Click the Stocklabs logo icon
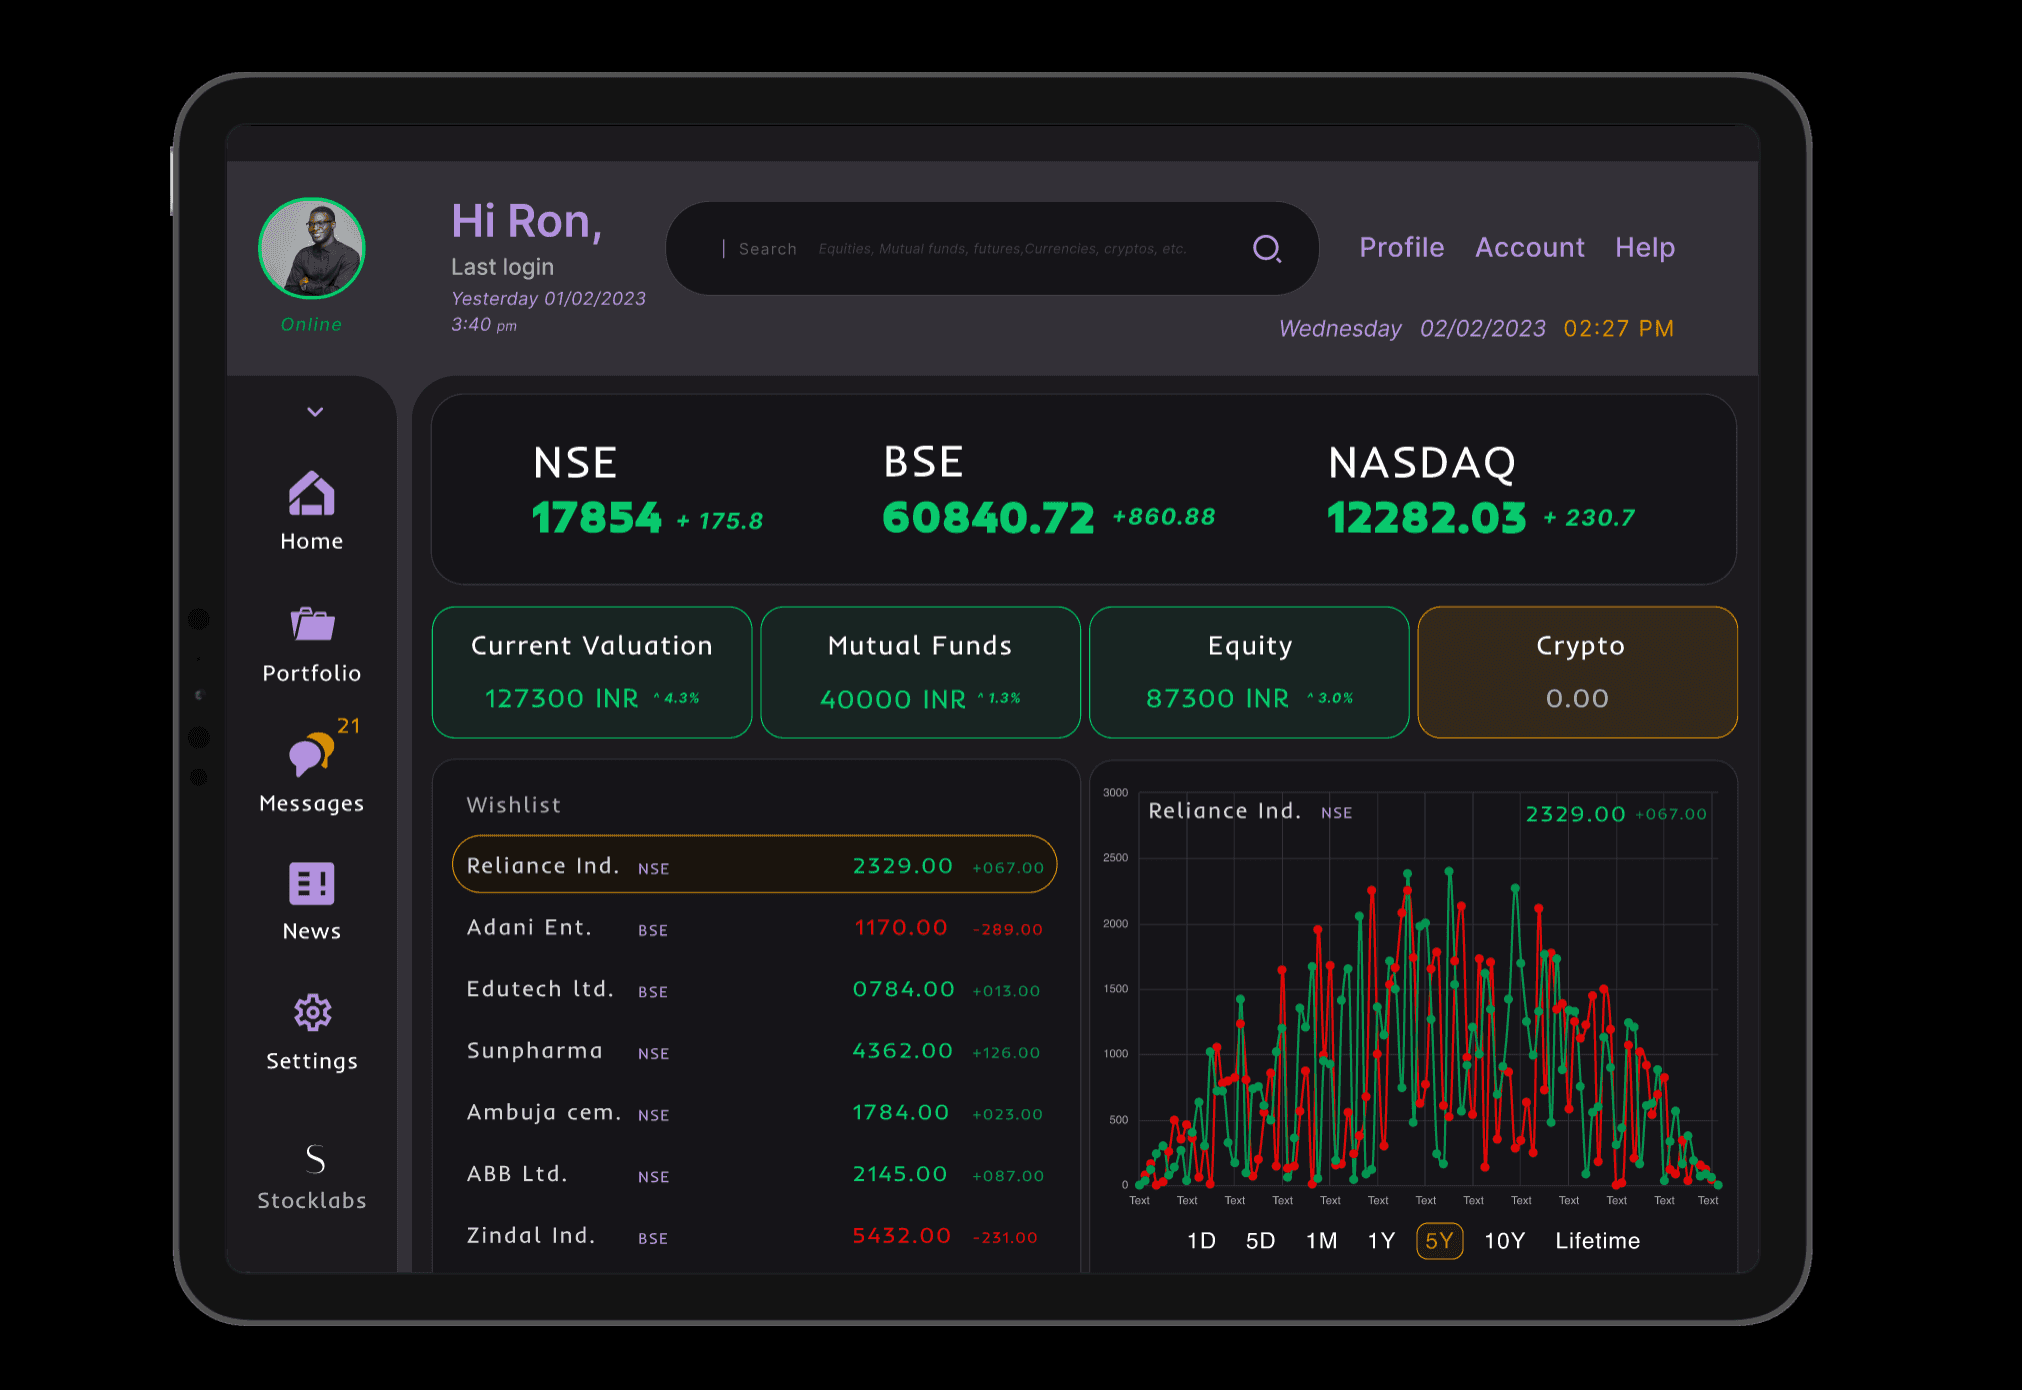The width and height of the screenshot is (2022, 1390). tap(314, 1160)
